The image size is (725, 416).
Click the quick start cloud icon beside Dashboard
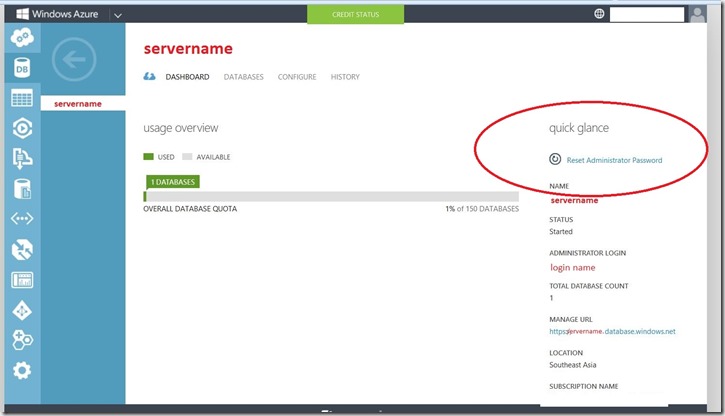click(150, 77)
